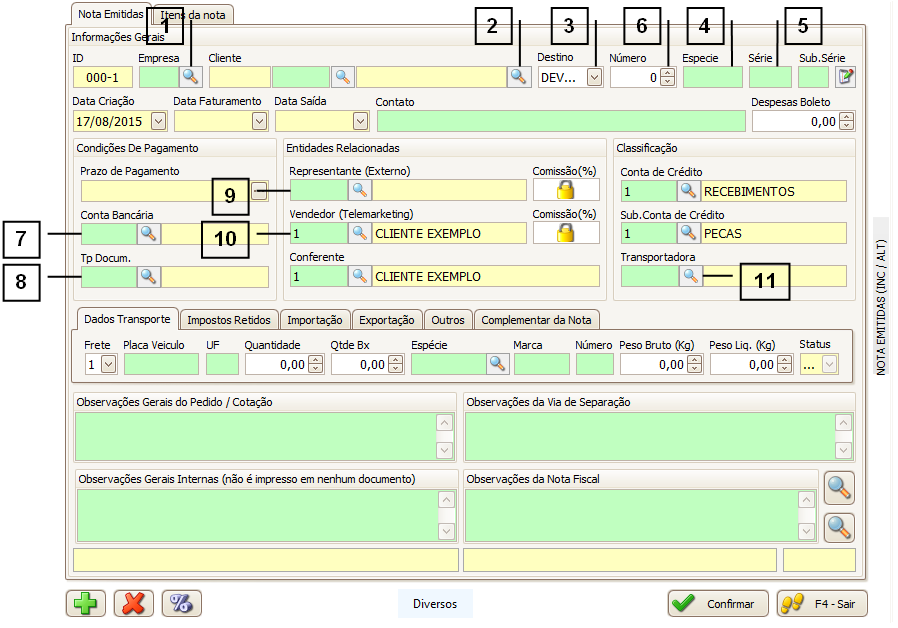
Task: Expand the Destino dropdown
Action: [x=594, y=77]
